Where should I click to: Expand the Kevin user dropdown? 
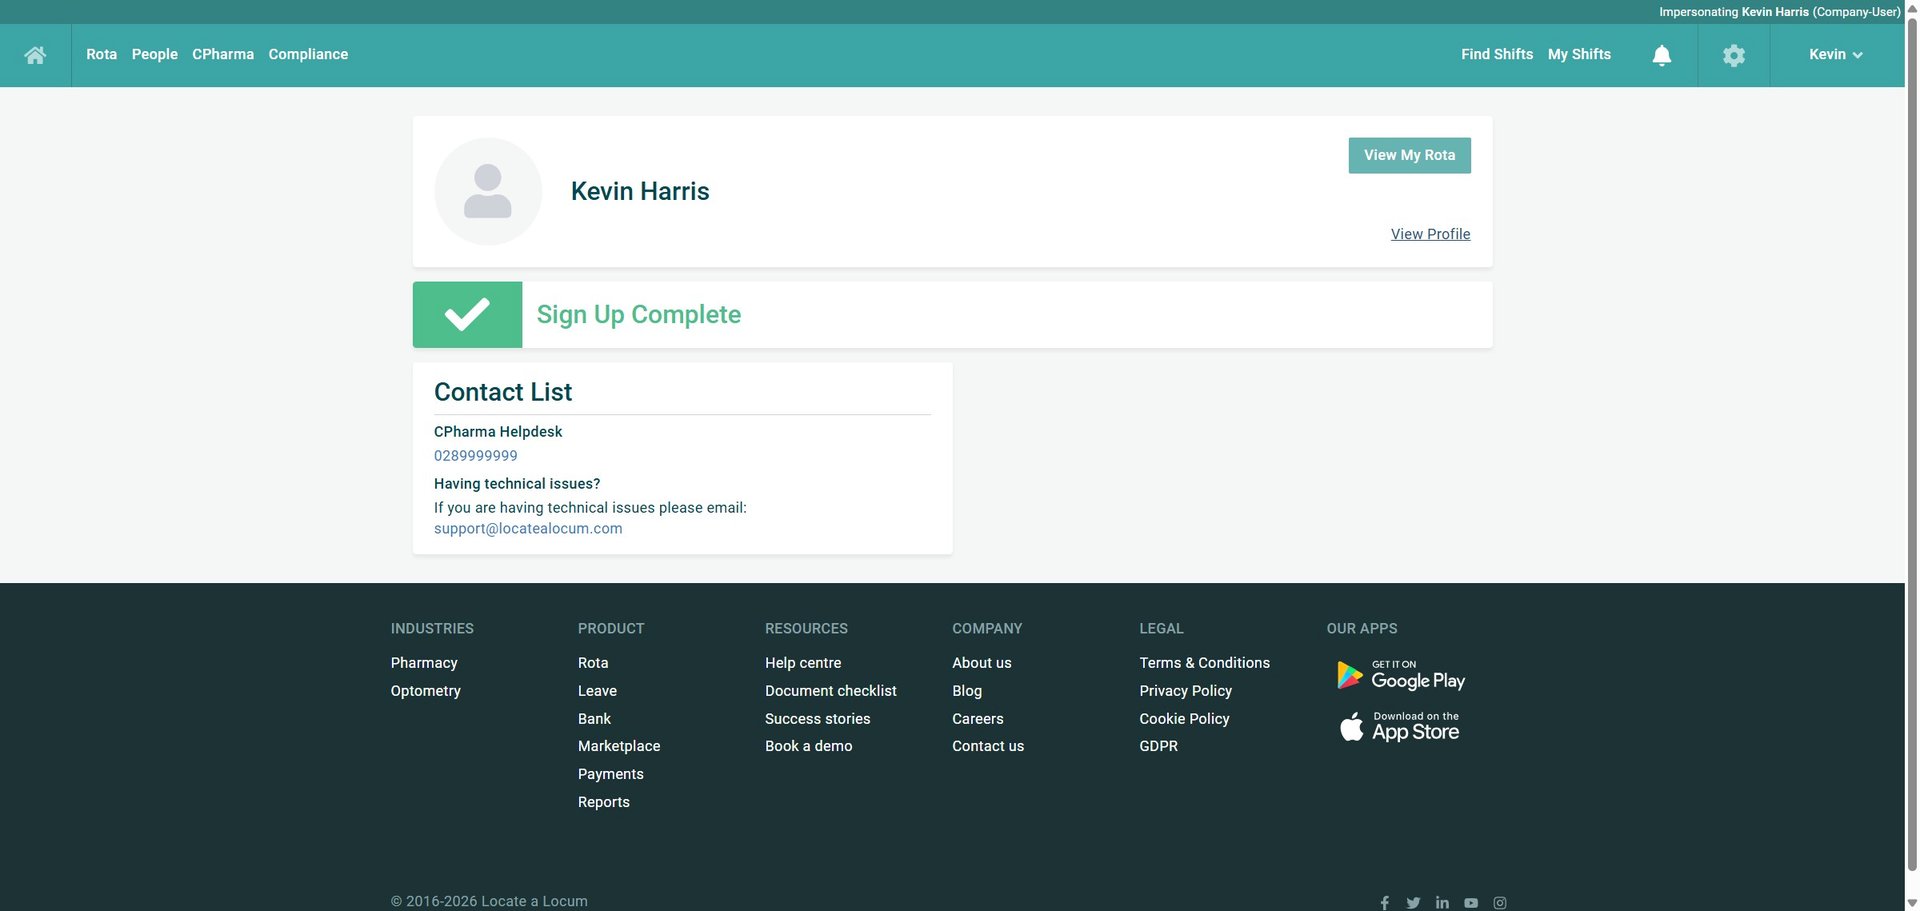1835,55
